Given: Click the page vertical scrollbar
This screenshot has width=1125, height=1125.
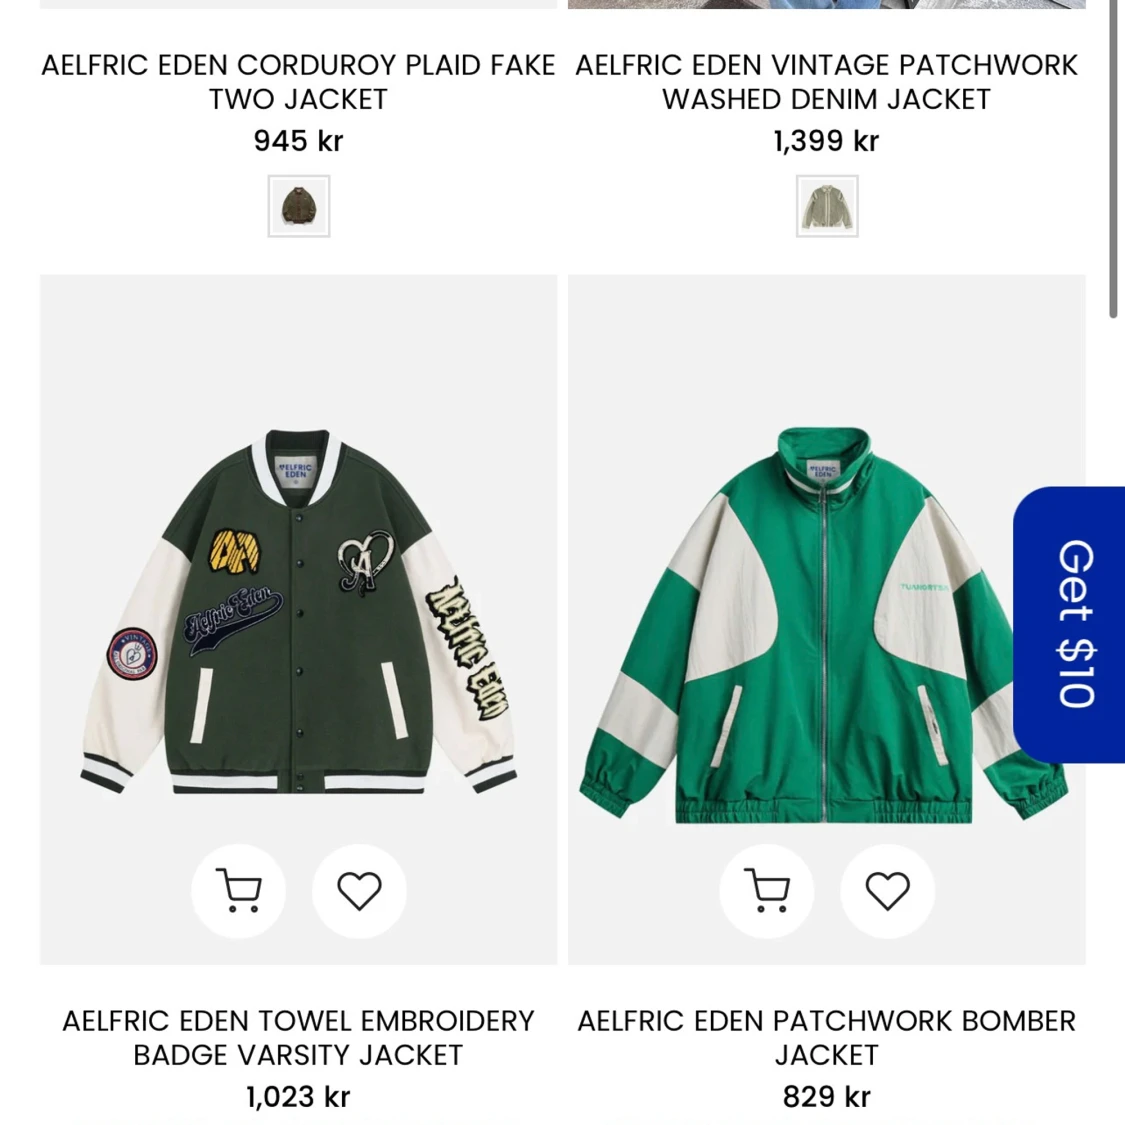Looking at the screenshot, I should [1113, 158].
